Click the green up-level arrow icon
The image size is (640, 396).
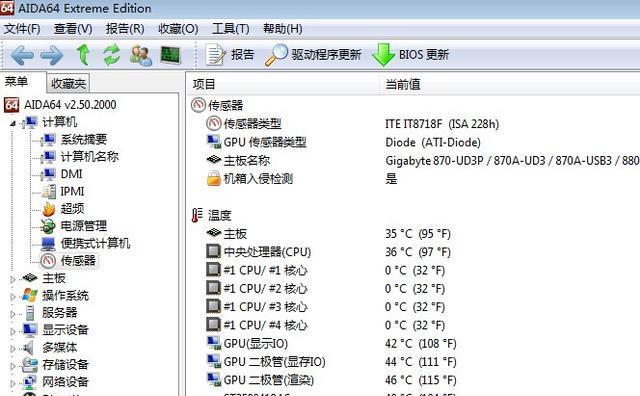coord(83,55)
